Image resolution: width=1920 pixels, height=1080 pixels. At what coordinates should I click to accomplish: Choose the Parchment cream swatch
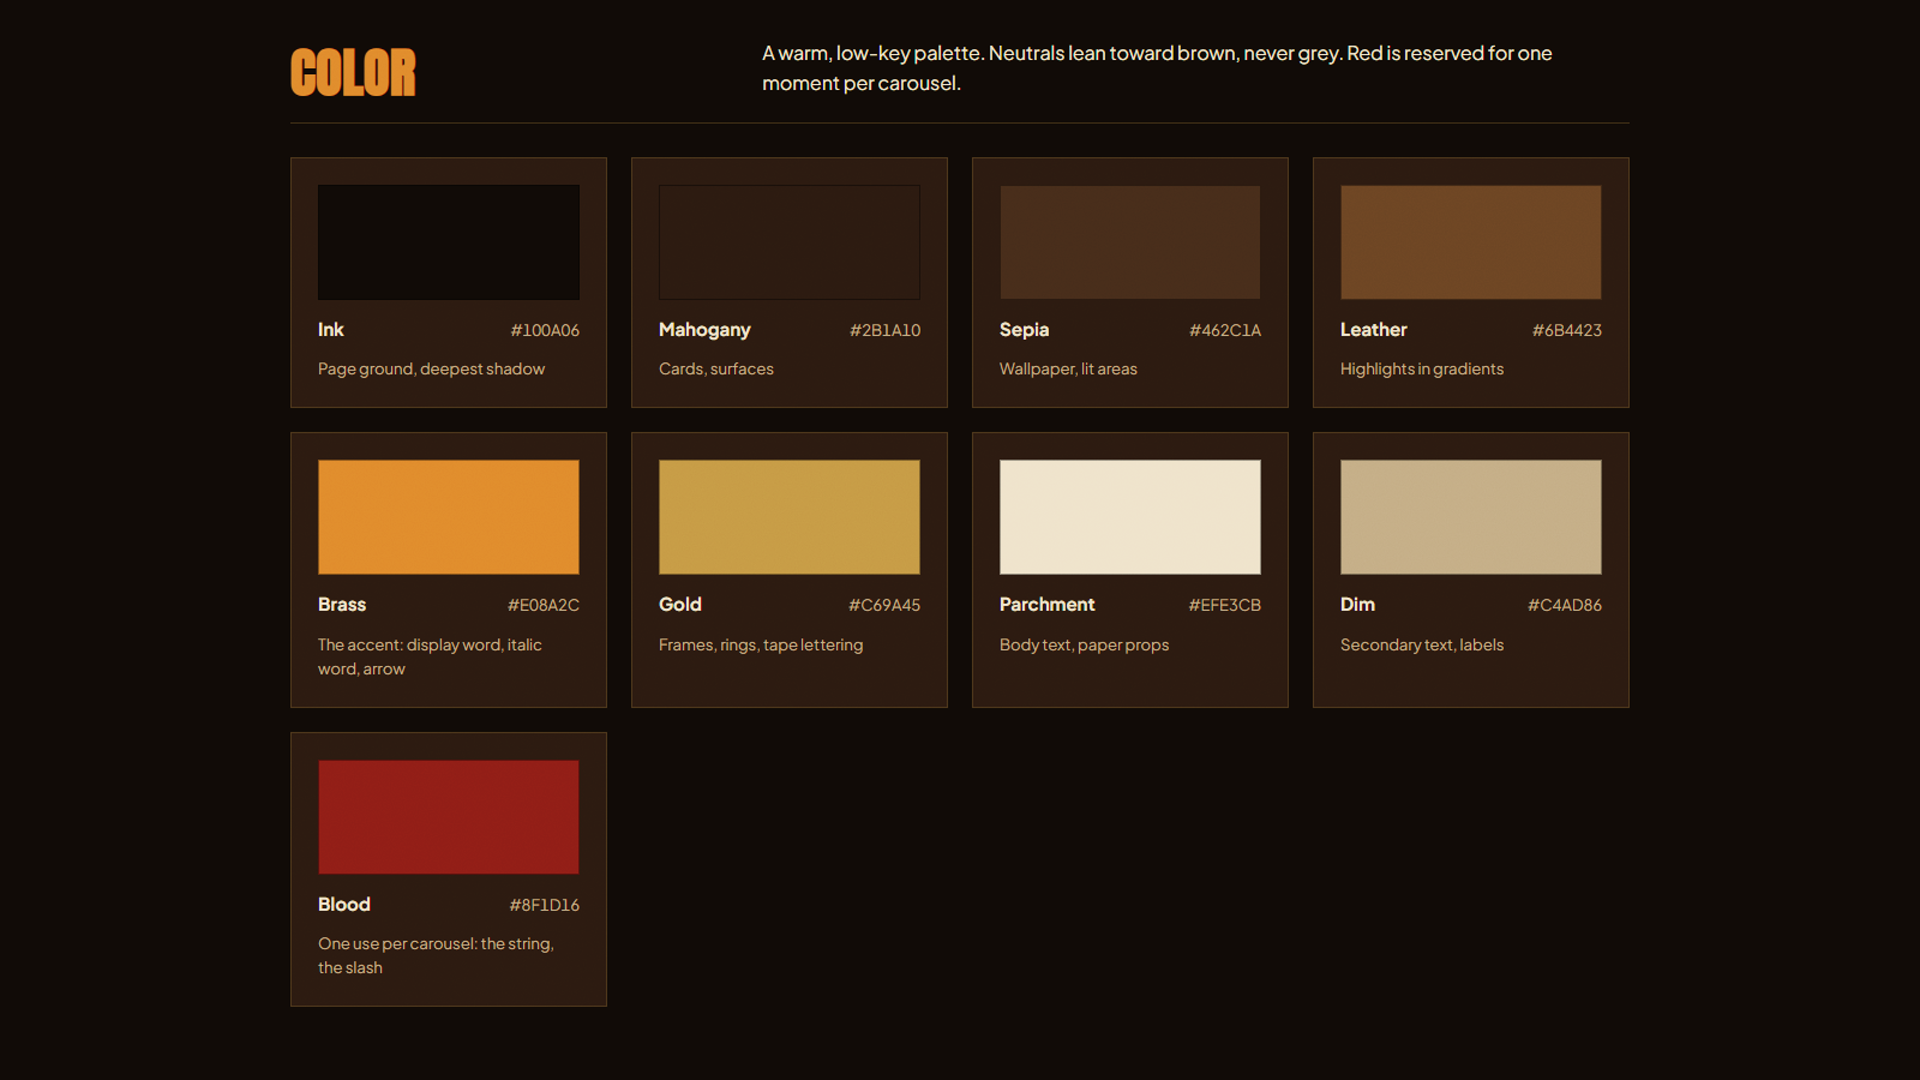(x=1130, y=517)
